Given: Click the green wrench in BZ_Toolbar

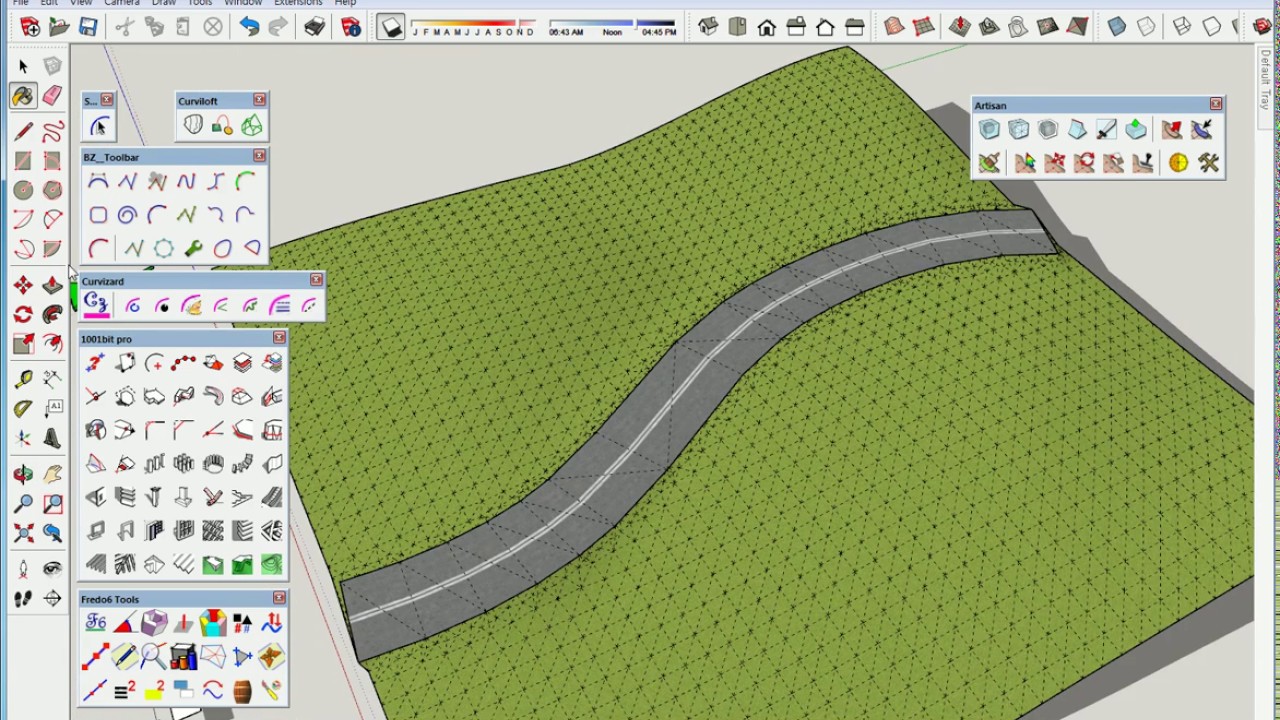Looking at the screenshot, I should pos(193,248).
